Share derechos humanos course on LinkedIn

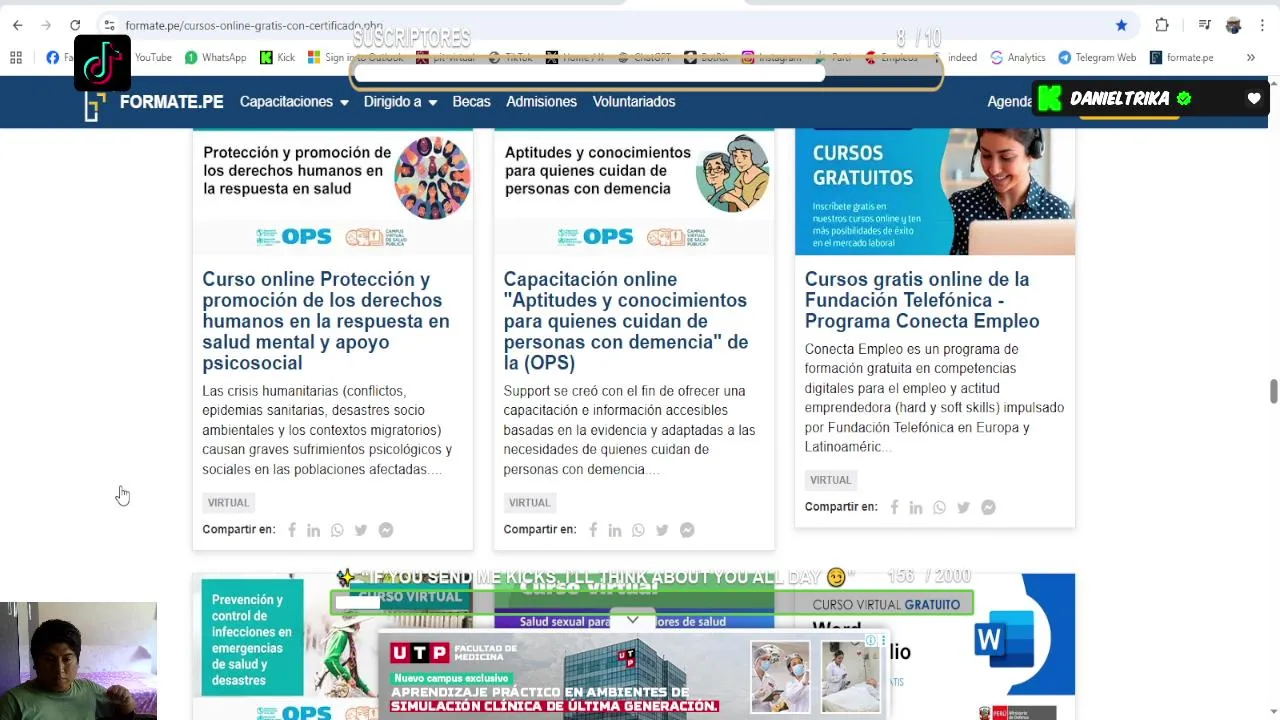(313, 530)
